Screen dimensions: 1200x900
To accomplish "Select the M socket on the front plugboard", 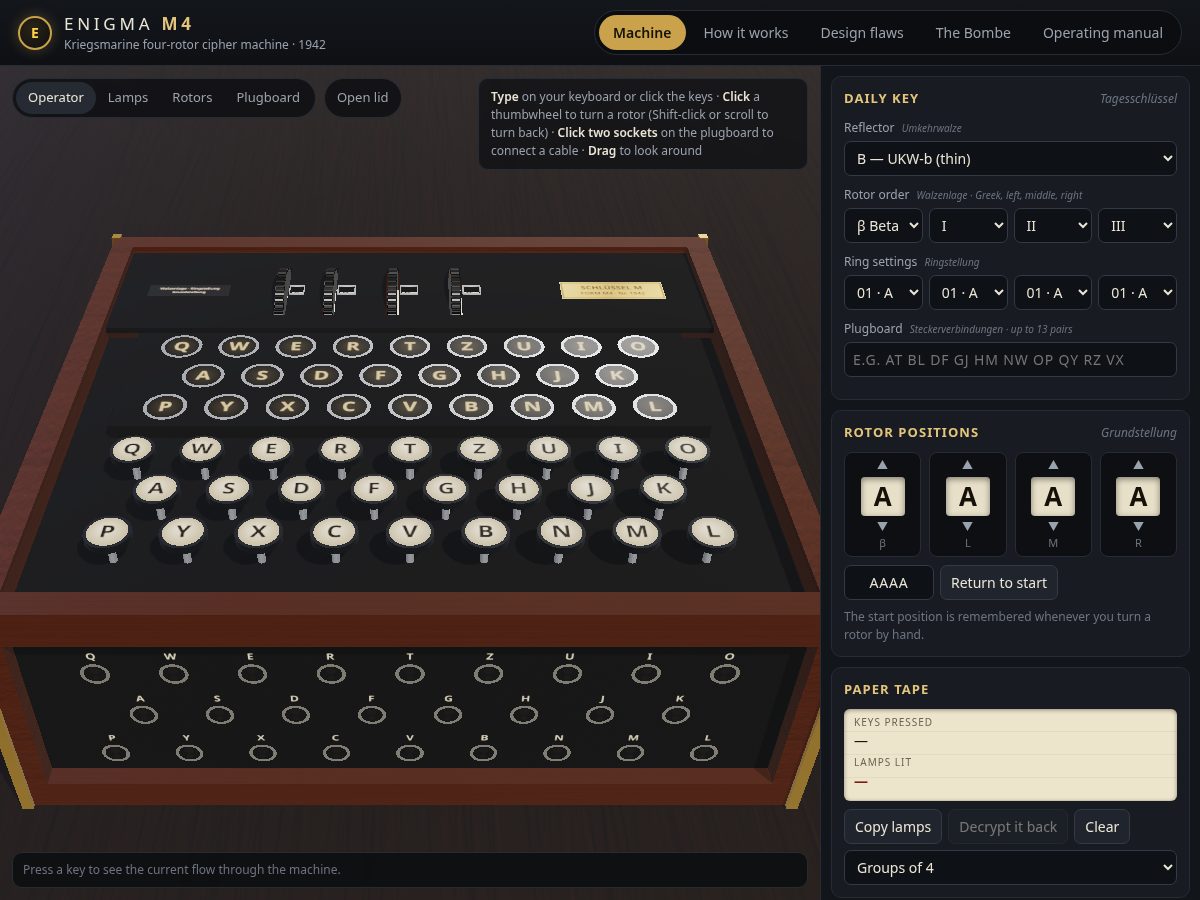I will (630, 753).
